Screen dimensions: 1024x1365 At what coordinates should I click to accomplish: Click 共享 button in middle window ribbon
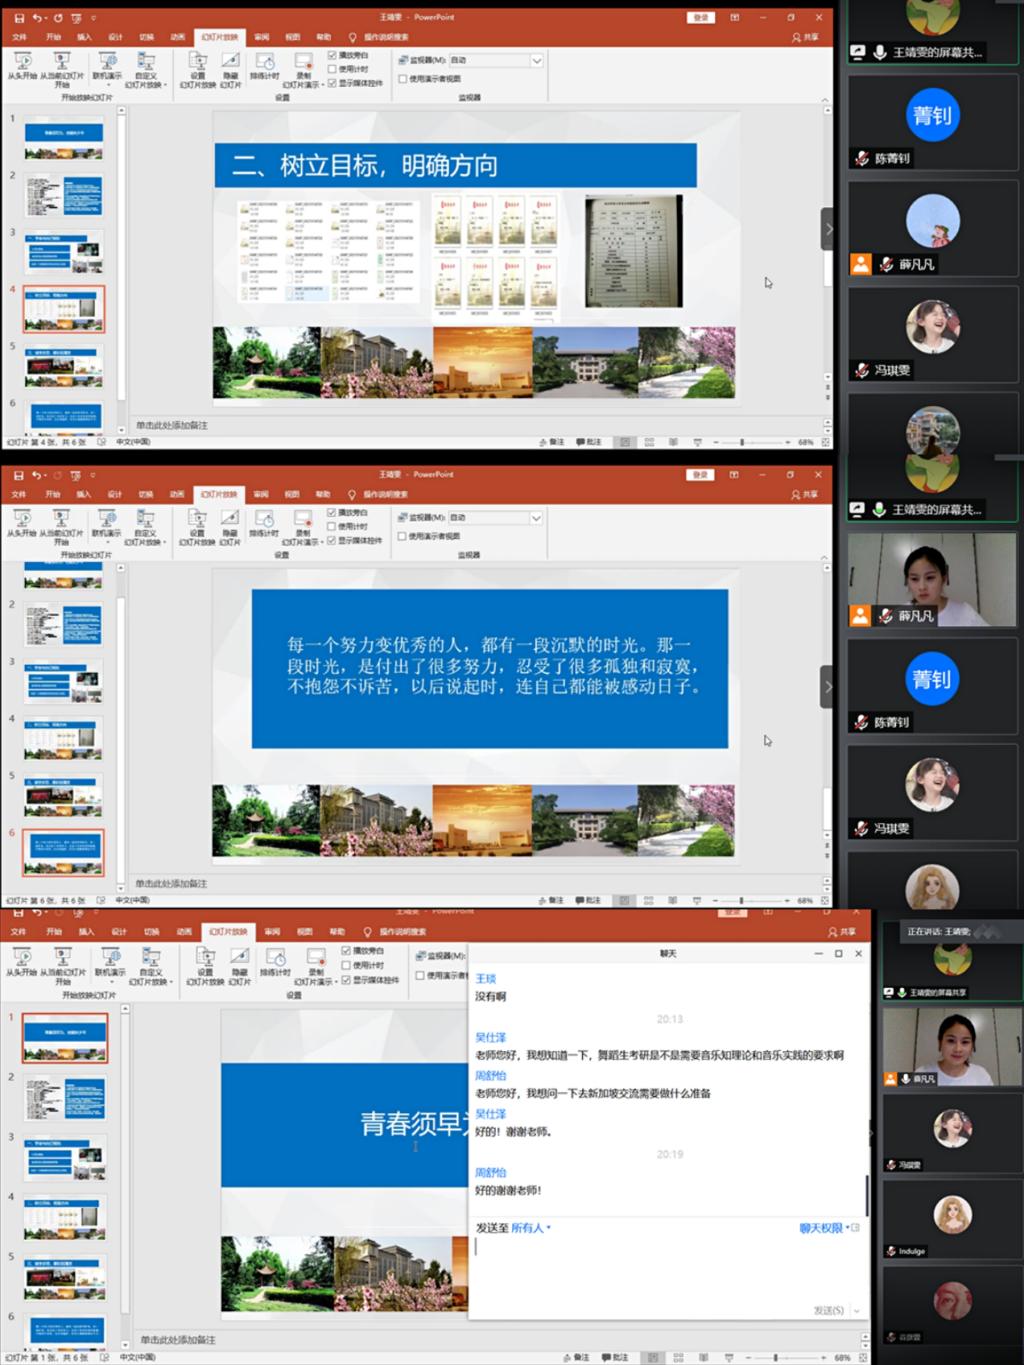pyautogui.click(x=805, y=494)
